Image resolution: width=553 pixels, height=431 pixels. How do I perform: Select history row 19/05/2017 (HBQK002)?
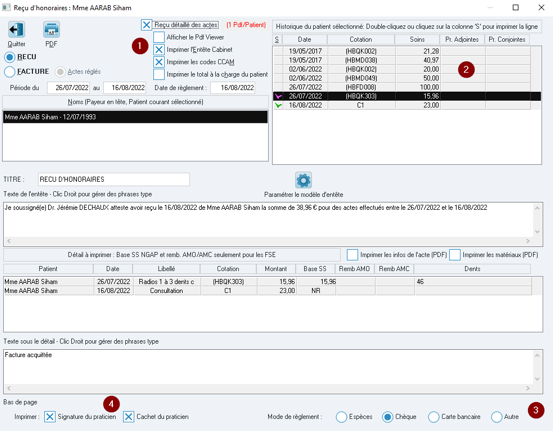(x=402, y=51)
